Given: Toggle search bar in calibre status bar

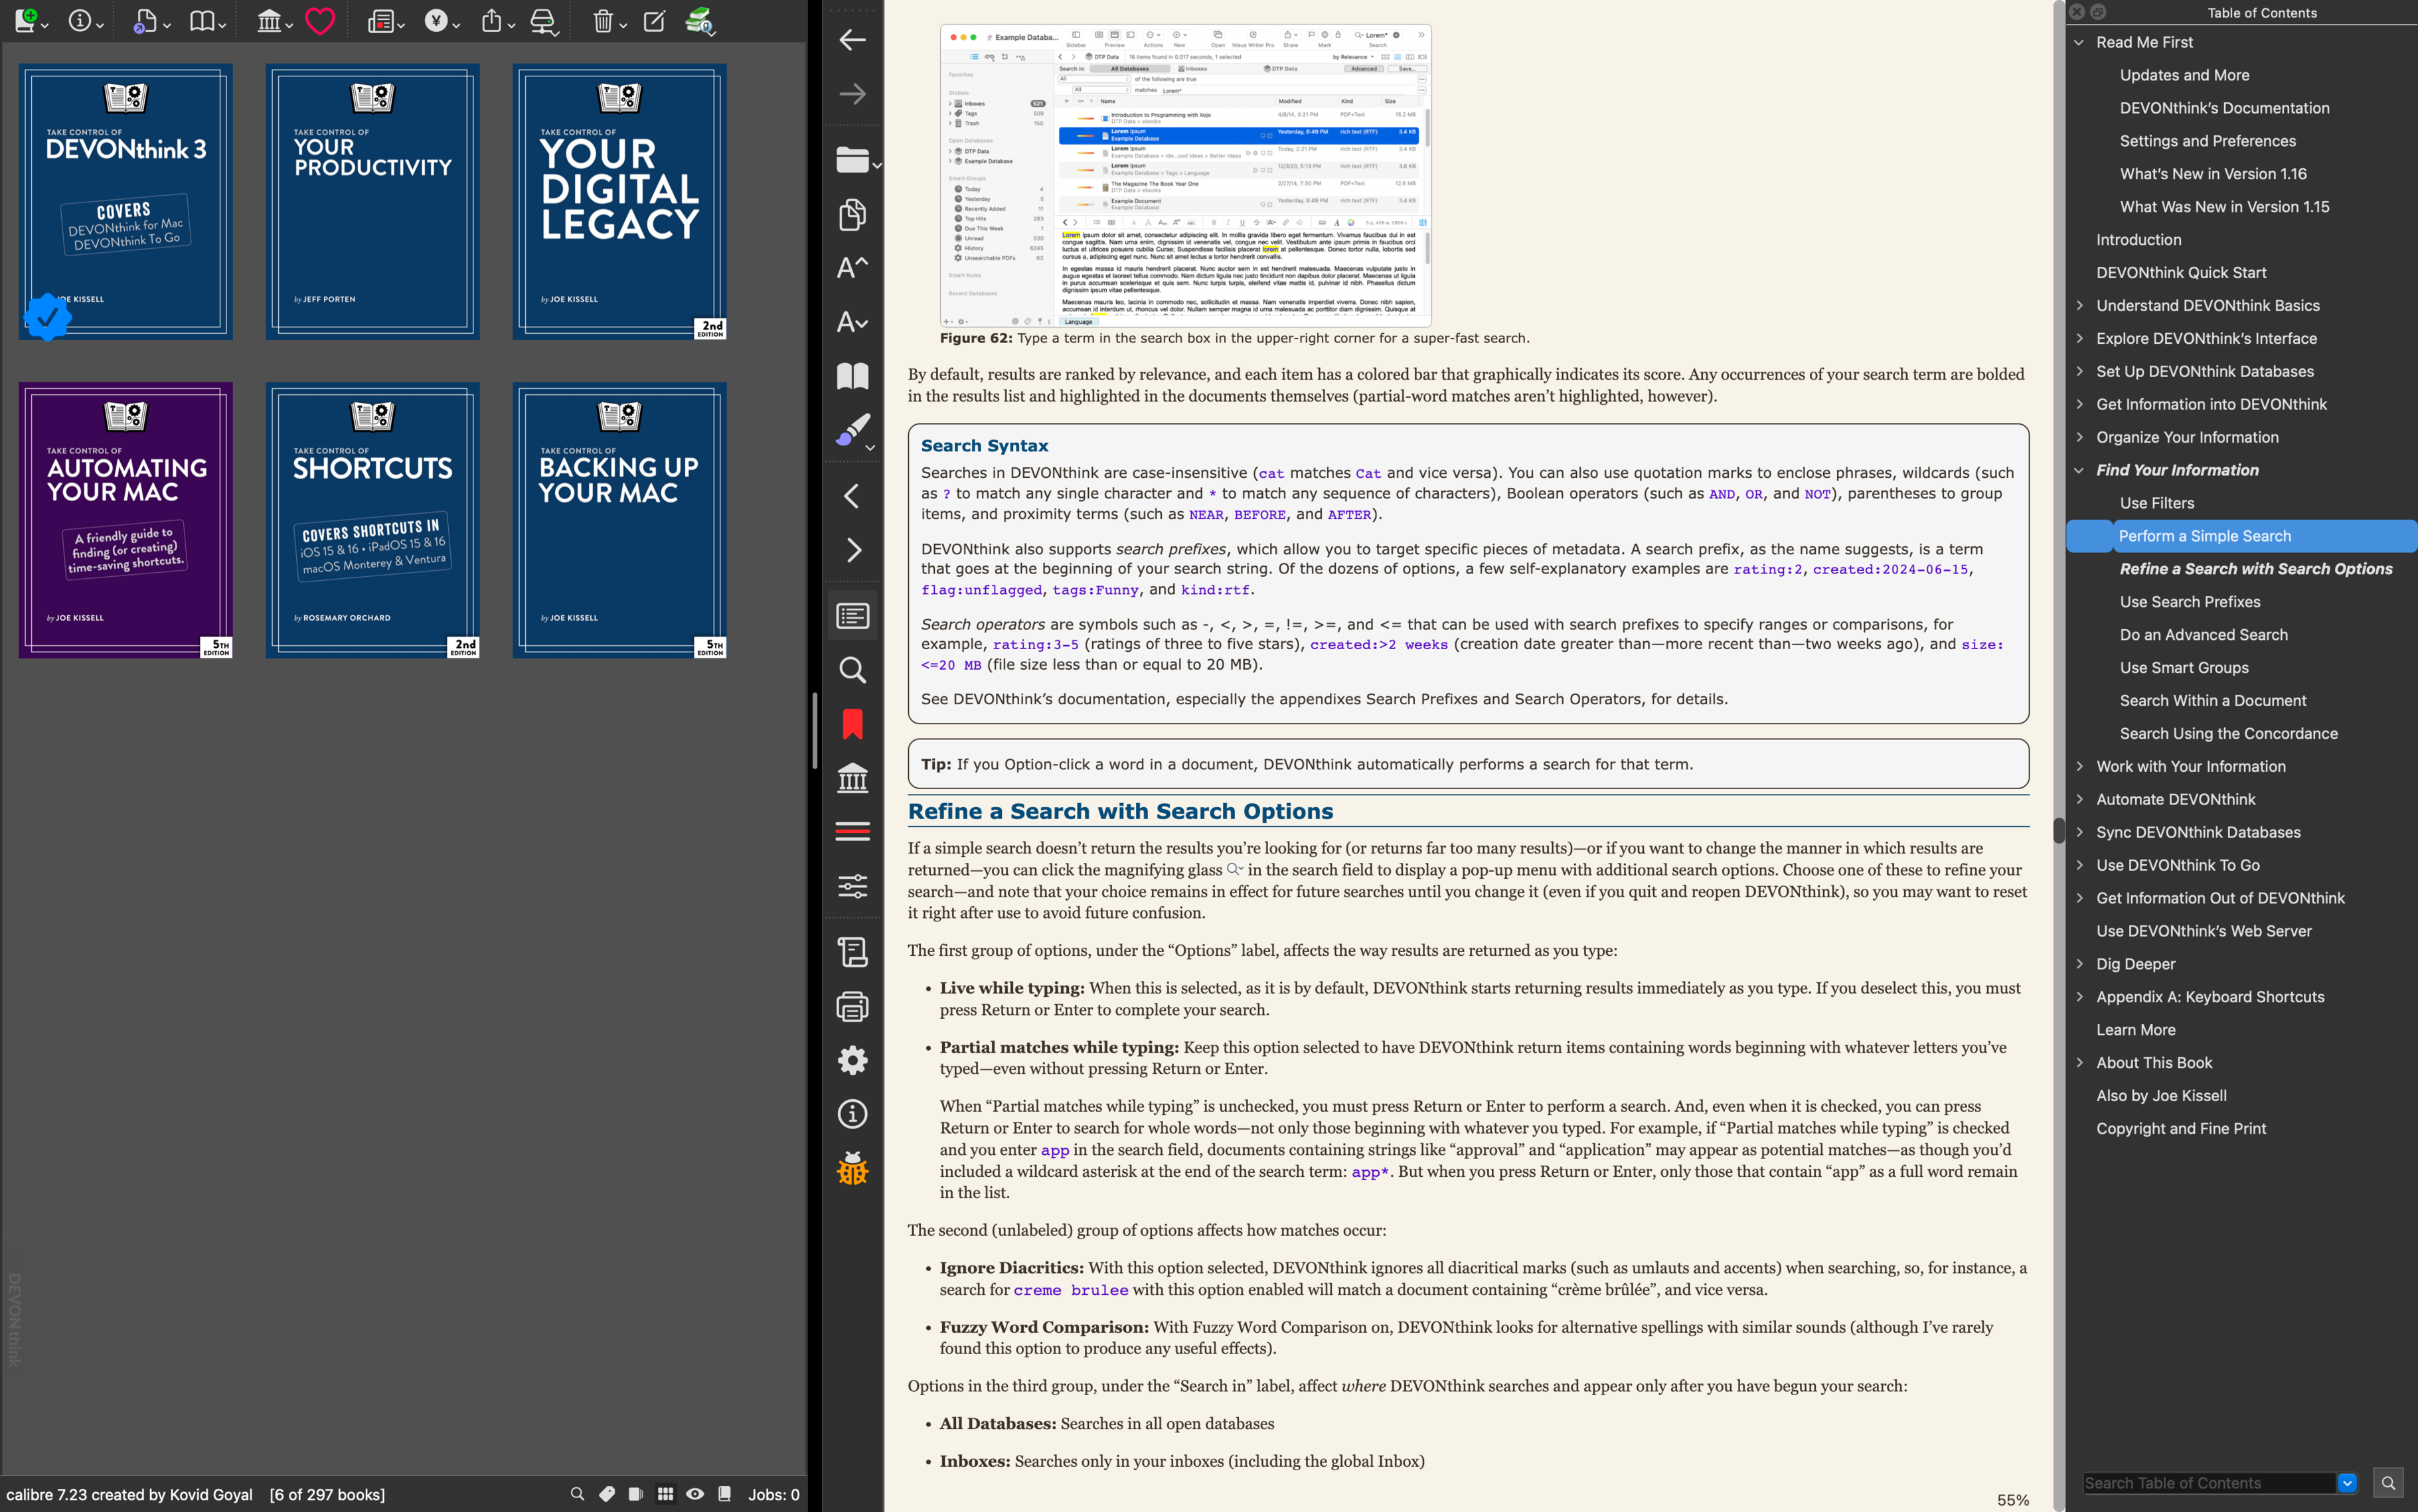Looking at the screenshot, I should point(577,1494).
